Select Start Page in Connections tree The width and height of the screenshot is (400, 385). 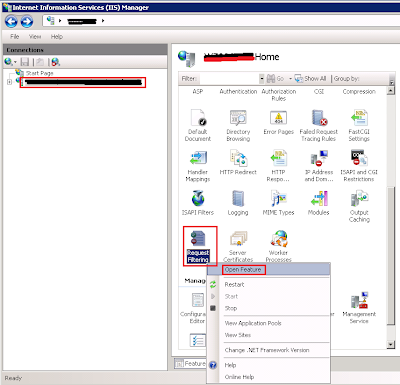39,73
